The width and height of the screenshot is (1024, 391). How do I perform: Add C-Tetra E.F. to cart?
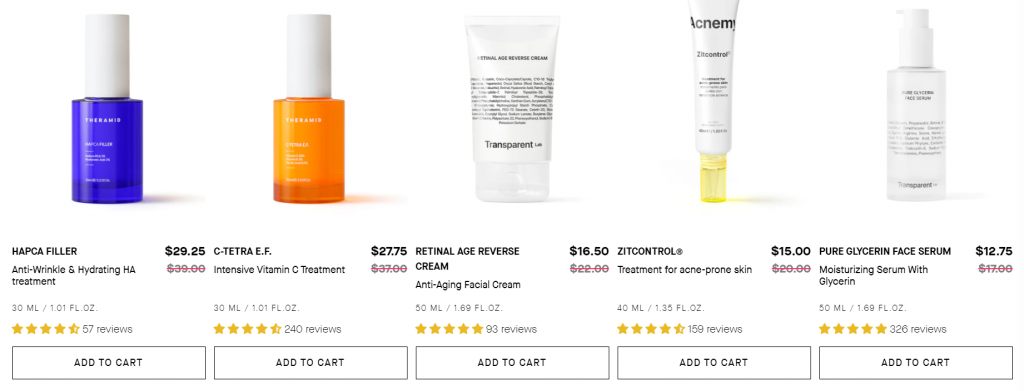point(310,362)
